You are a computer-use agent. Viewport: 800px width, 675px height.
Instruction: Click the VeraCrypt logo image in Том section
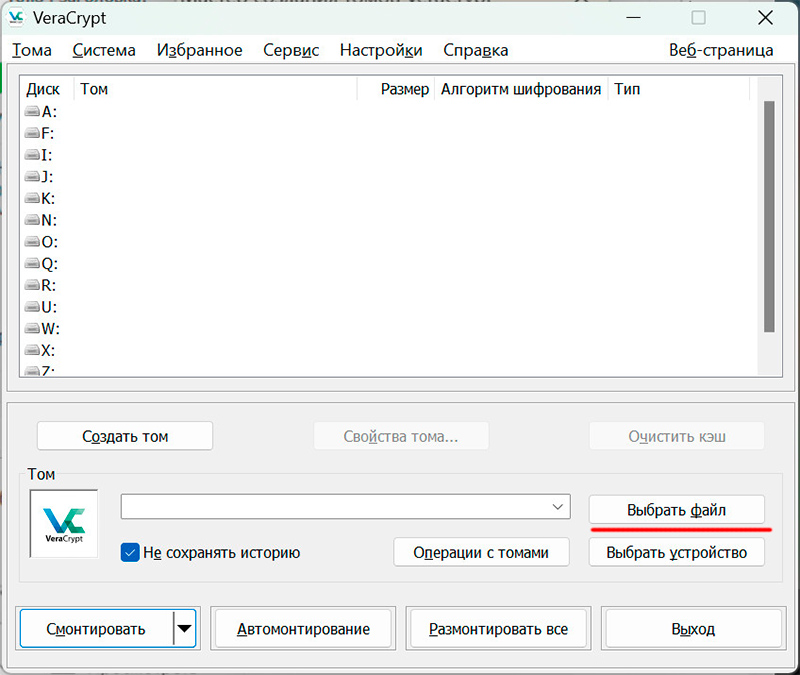click(x=64, y=522)
